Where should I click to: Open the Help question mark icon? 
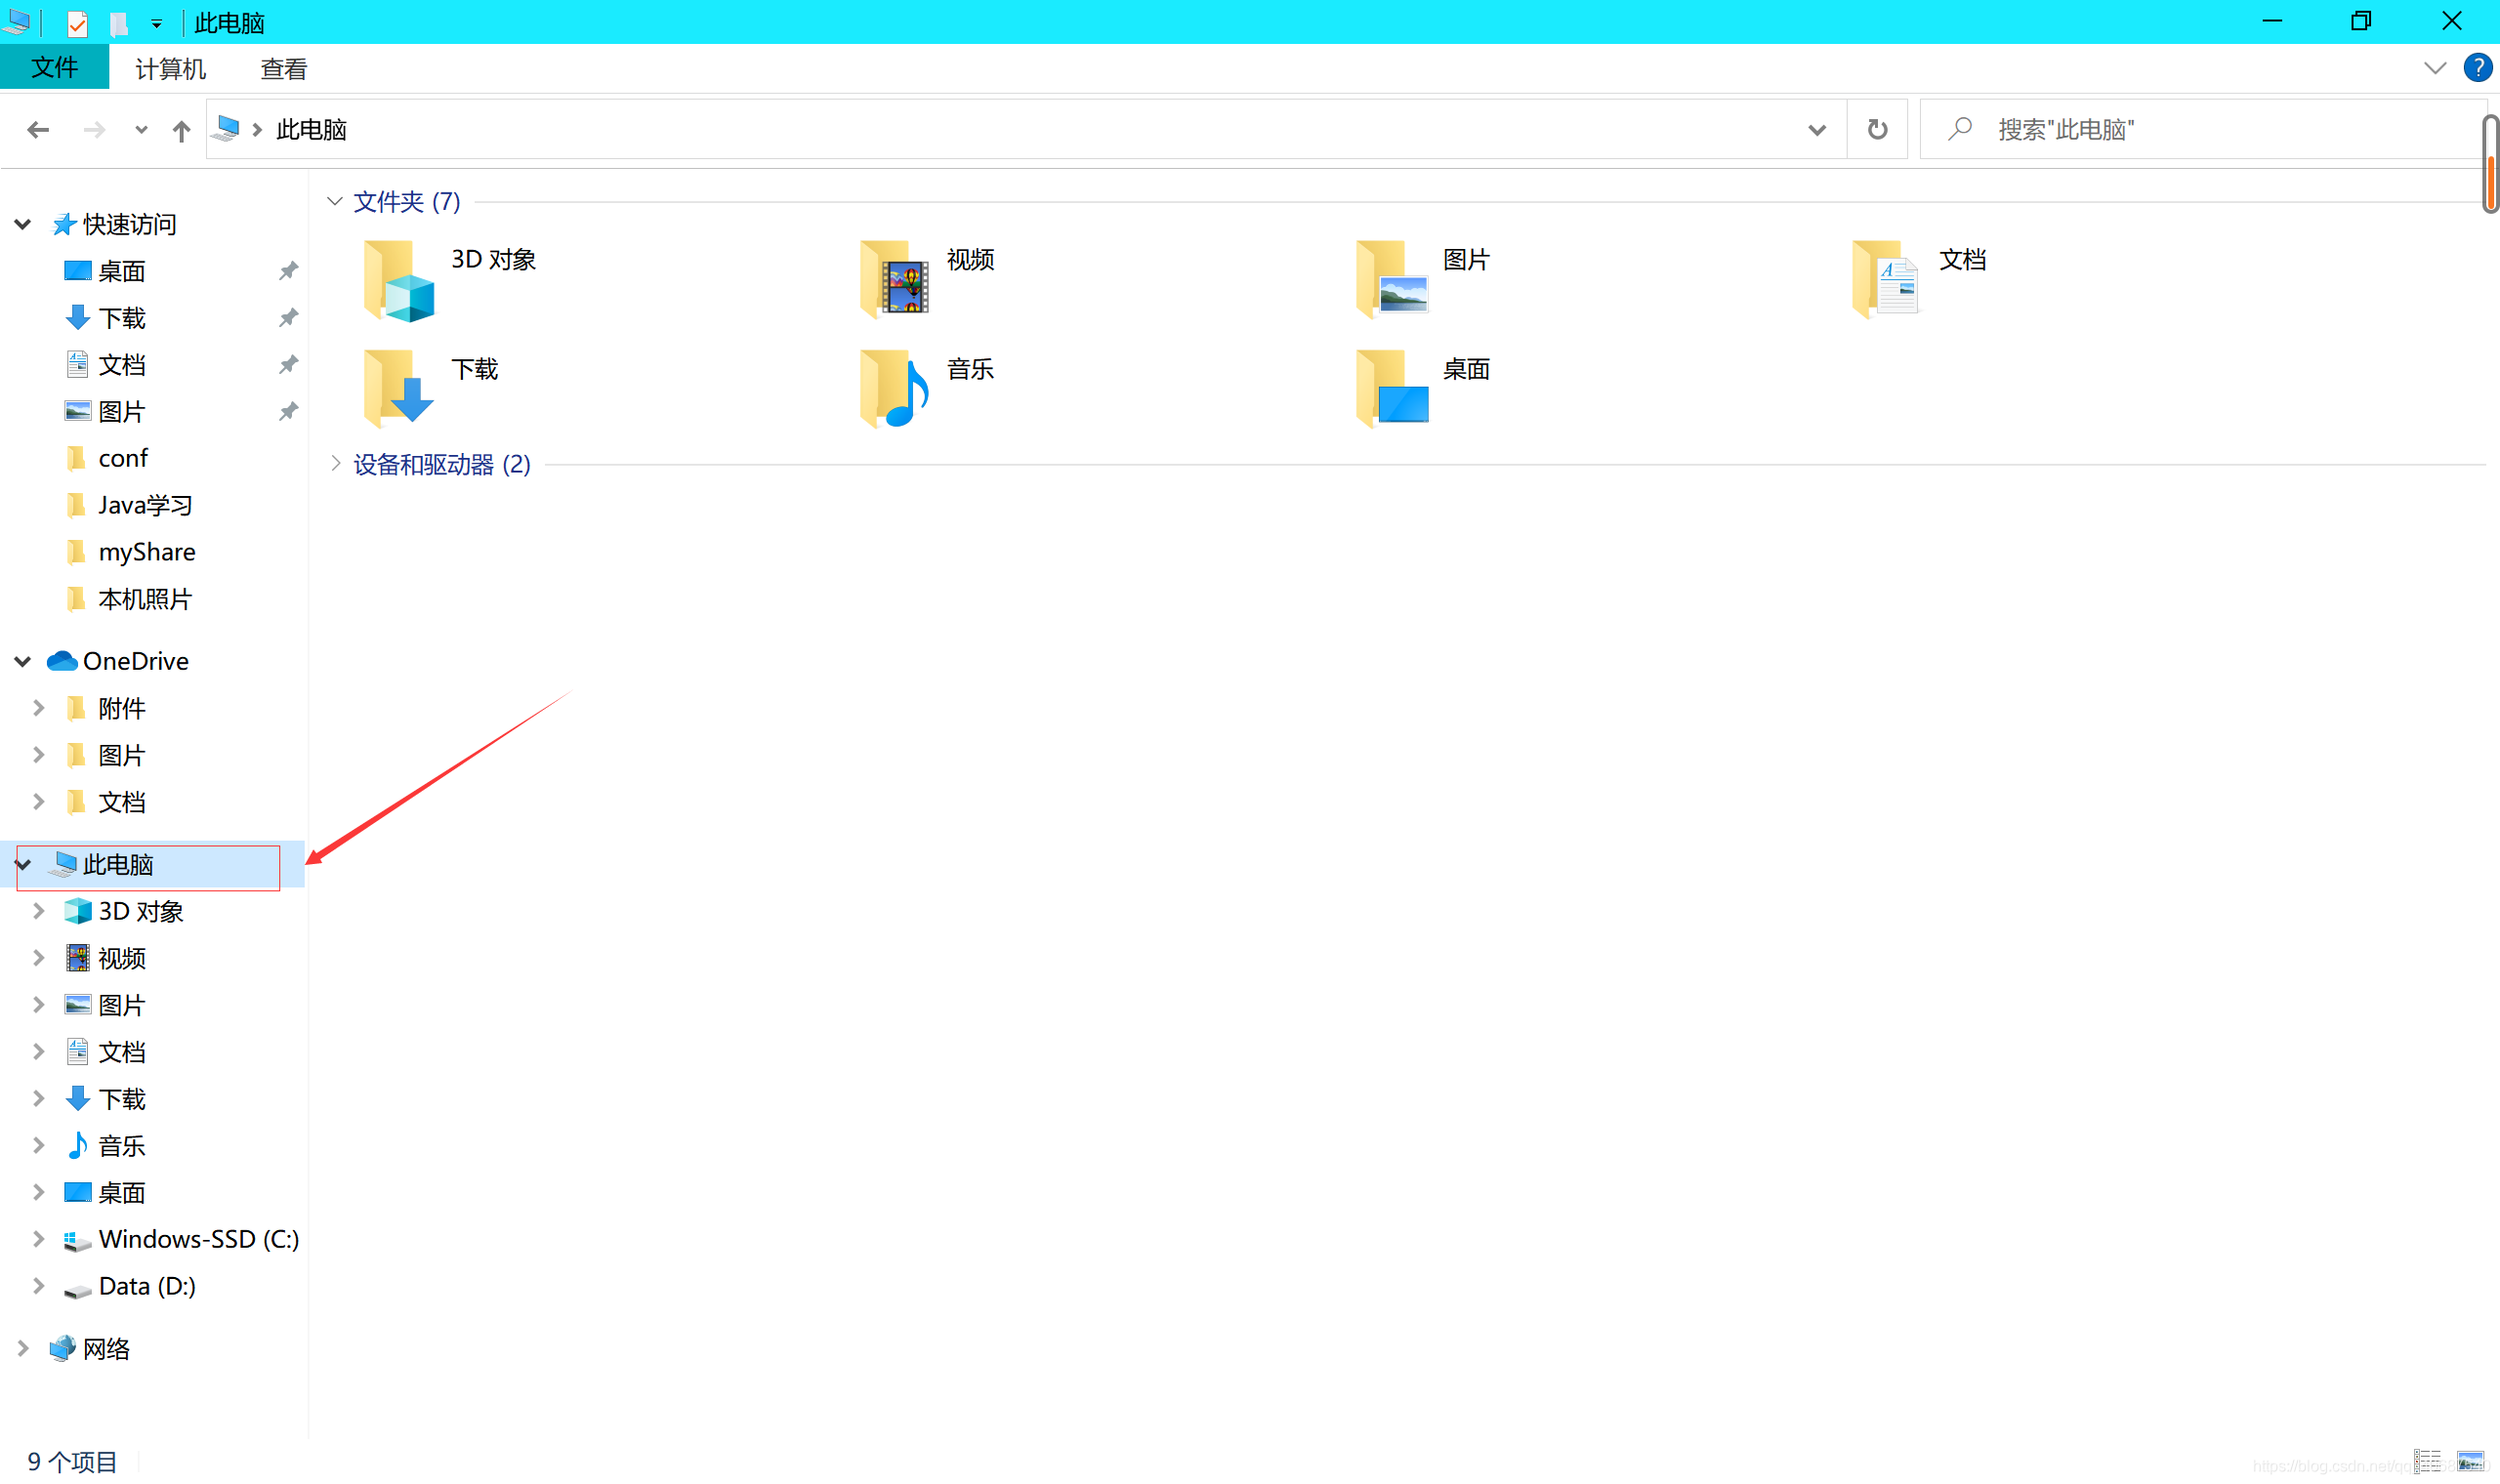pyautogui.click(x=2477, y=68)
